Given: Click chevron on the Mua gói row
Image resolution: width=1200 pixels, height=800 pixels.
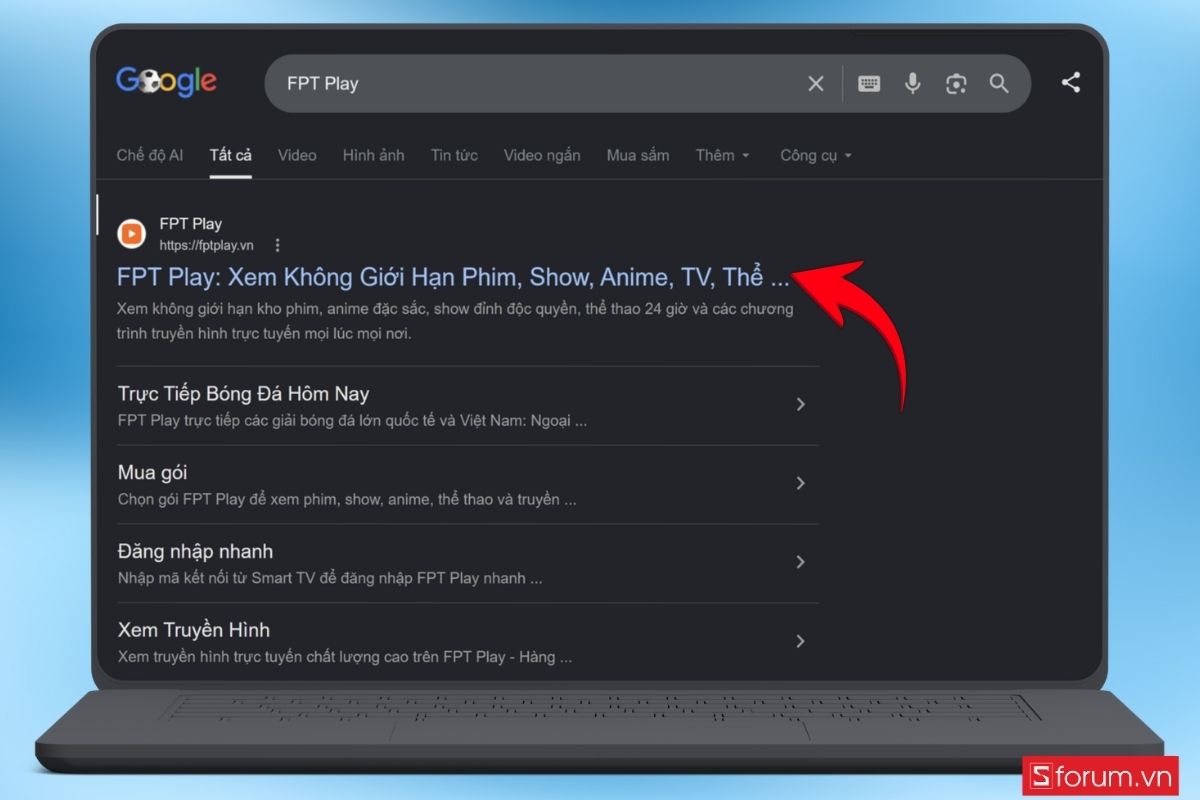Looking at the screenshot, I should pyautogui.click(x=800, y=483).
